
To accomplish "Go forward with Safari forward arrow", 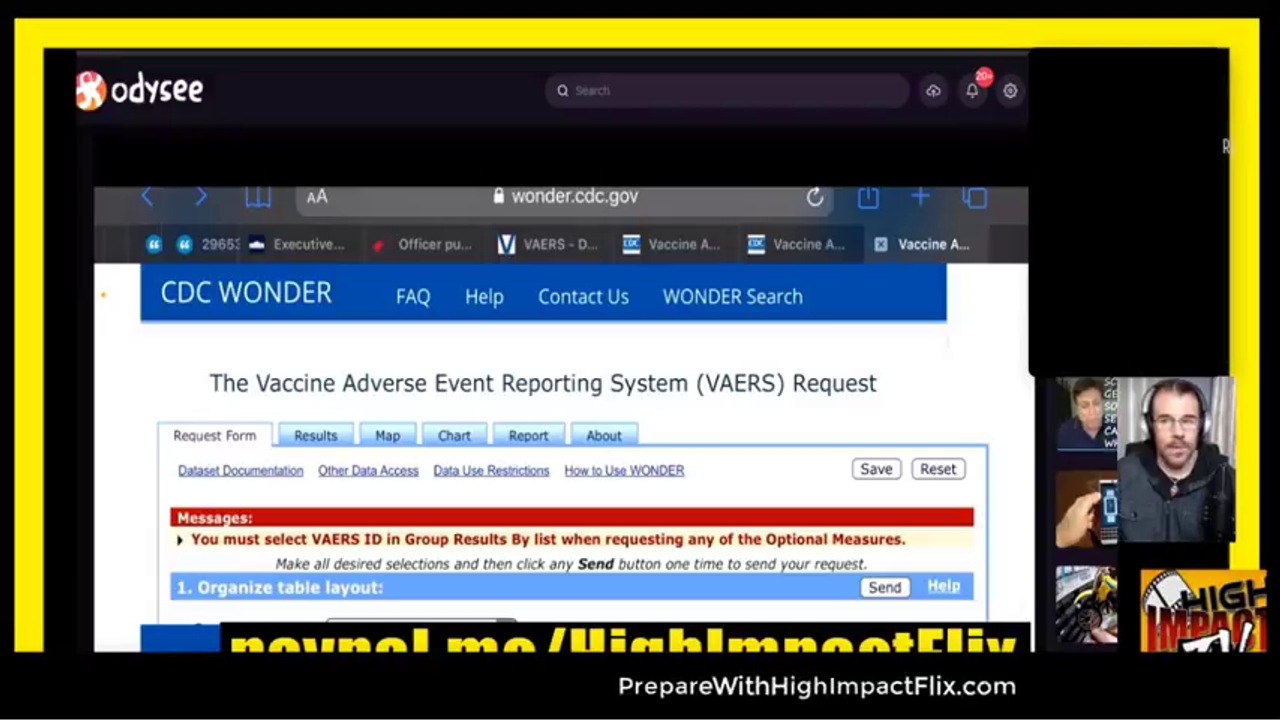I will tap(201, 197).
